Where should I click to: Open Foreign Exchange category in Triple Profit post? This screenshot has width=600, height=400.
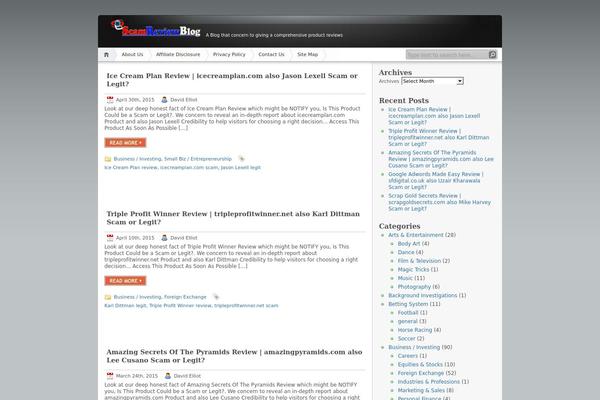click(x=185, y=297)
